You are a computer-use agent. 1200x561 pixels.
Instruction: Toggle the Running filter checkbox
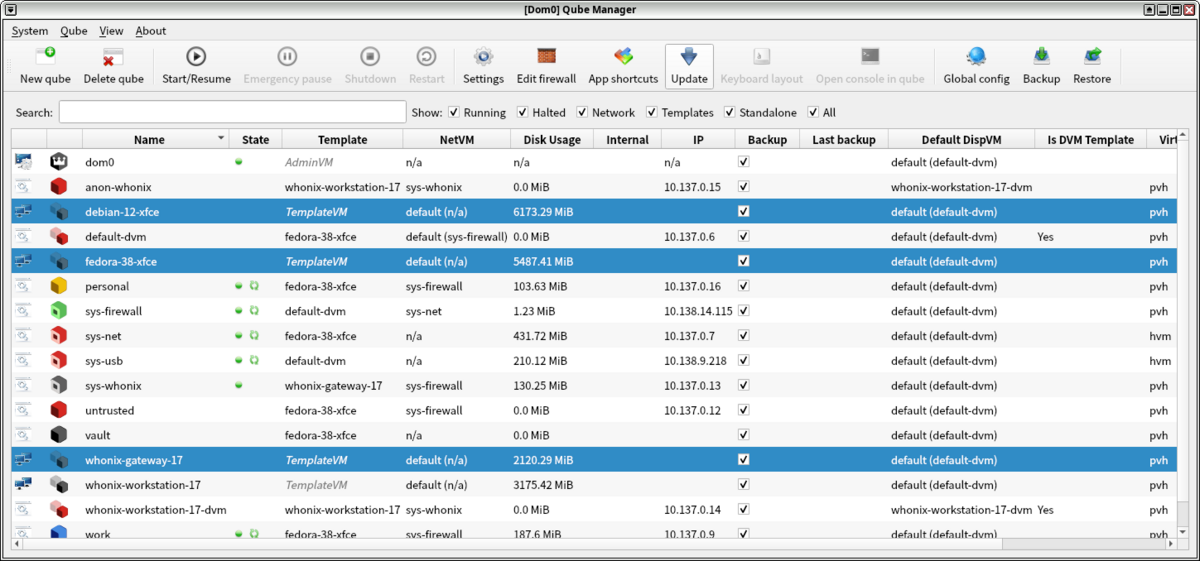[x=454, y=112]
